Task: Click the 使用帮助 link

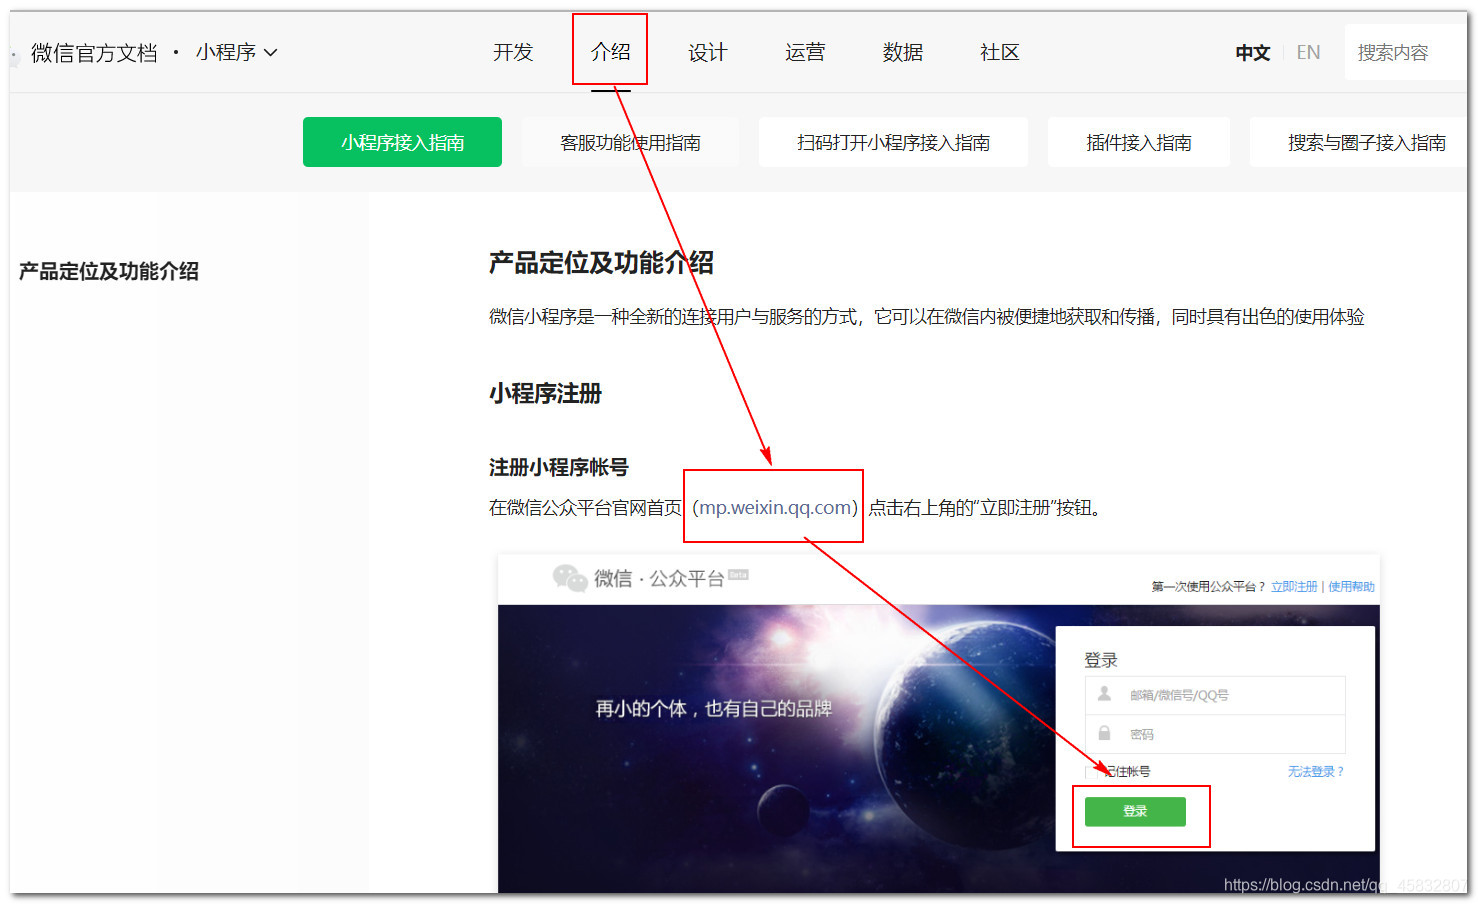Action: click(1351, 587)
